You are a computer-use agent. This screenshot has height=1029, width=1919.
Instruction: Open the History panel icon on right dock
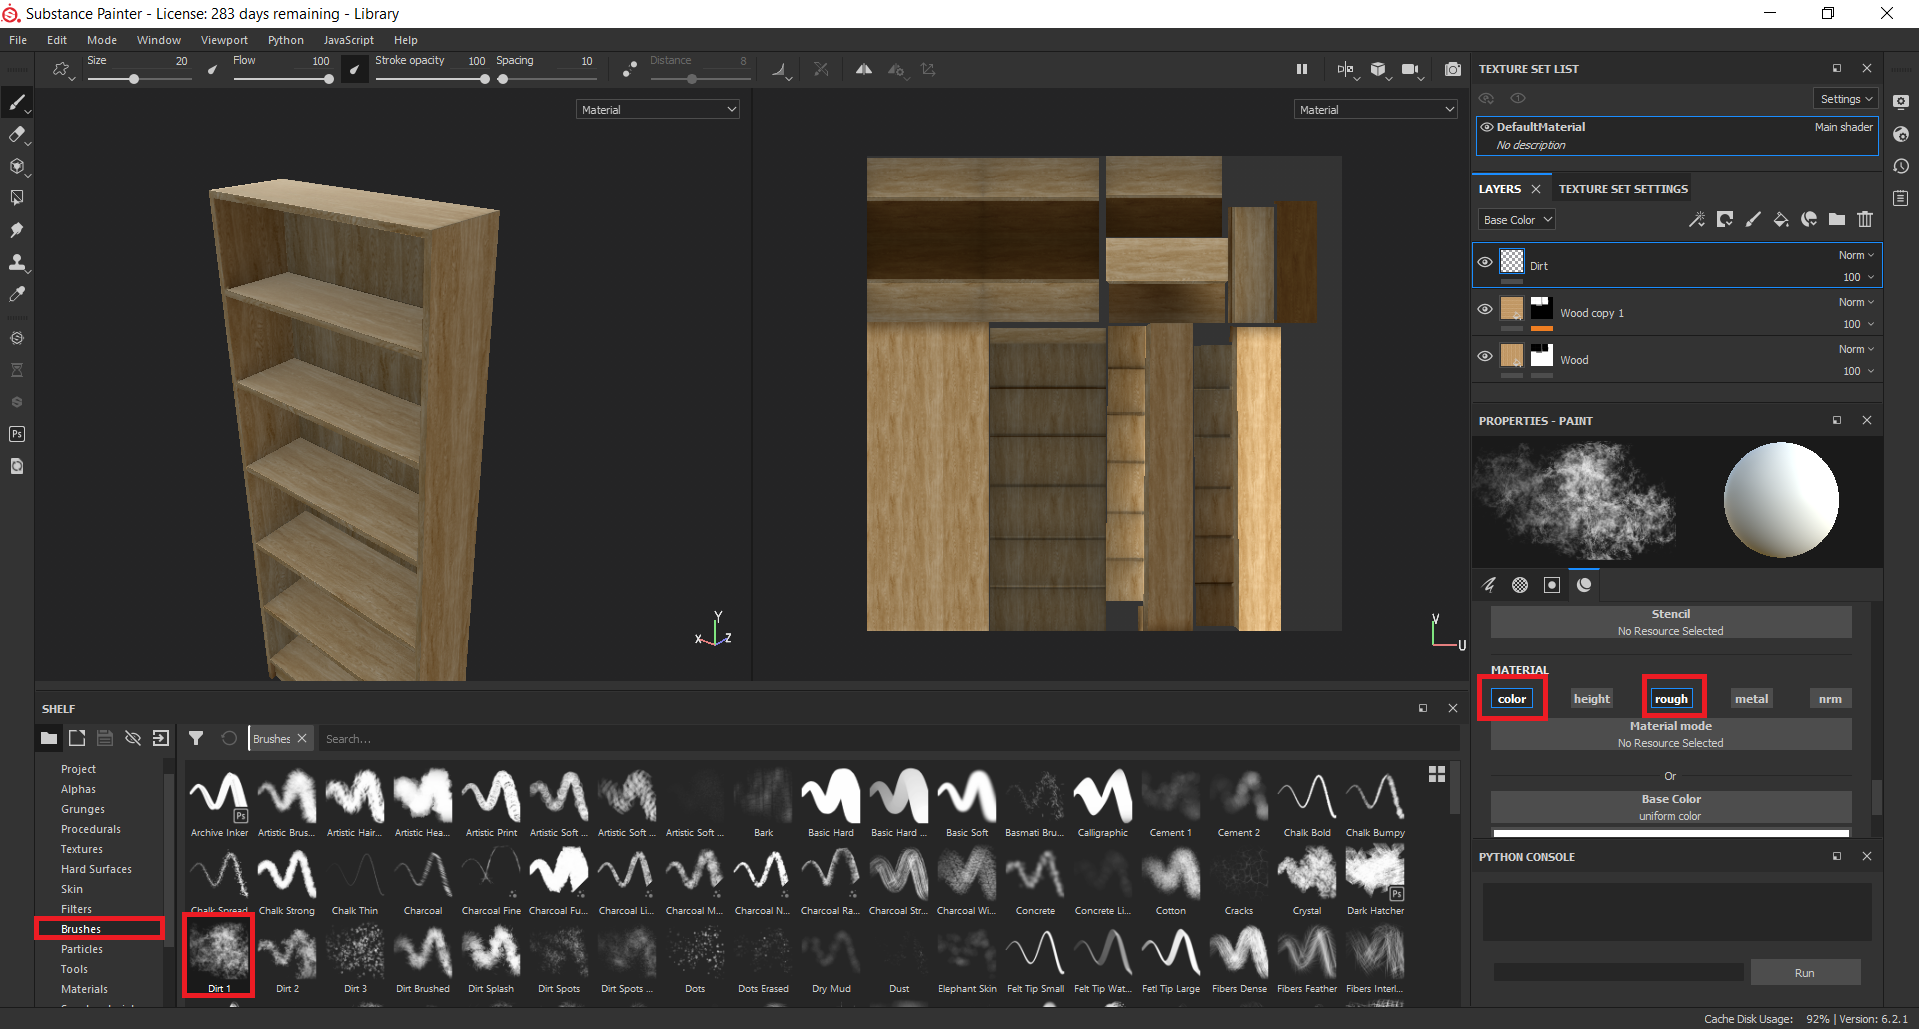(1901, 166)
